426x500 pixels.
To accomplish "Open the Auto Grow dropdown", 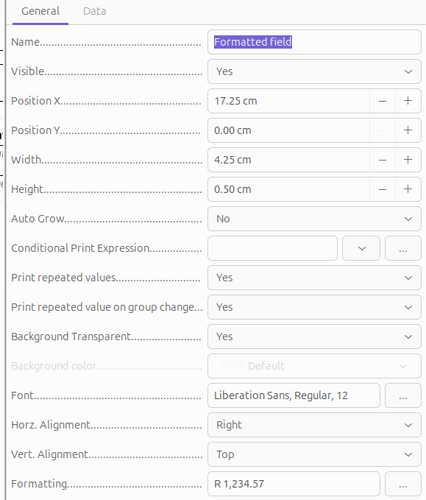I will point(314,219).
